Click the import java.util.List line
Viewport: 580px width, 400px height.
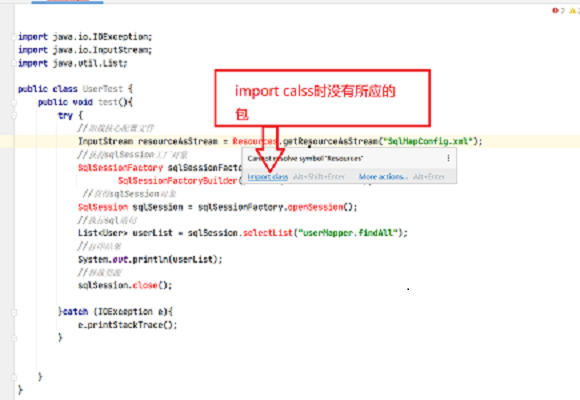tap(72, 63)
